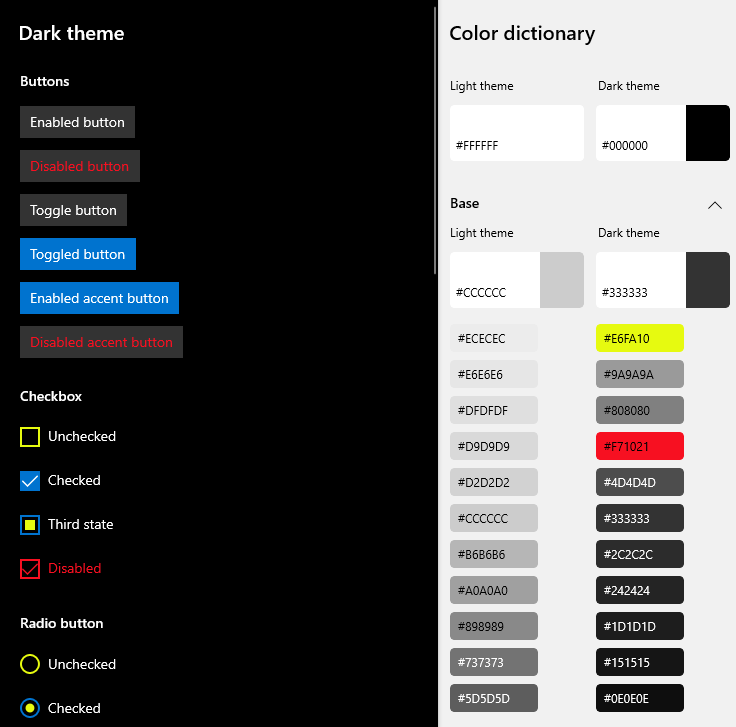The width and height of the screenshot is (736, 727).
Task: Select the #ECECEC light theme swatch
Action: pos(494,338)
